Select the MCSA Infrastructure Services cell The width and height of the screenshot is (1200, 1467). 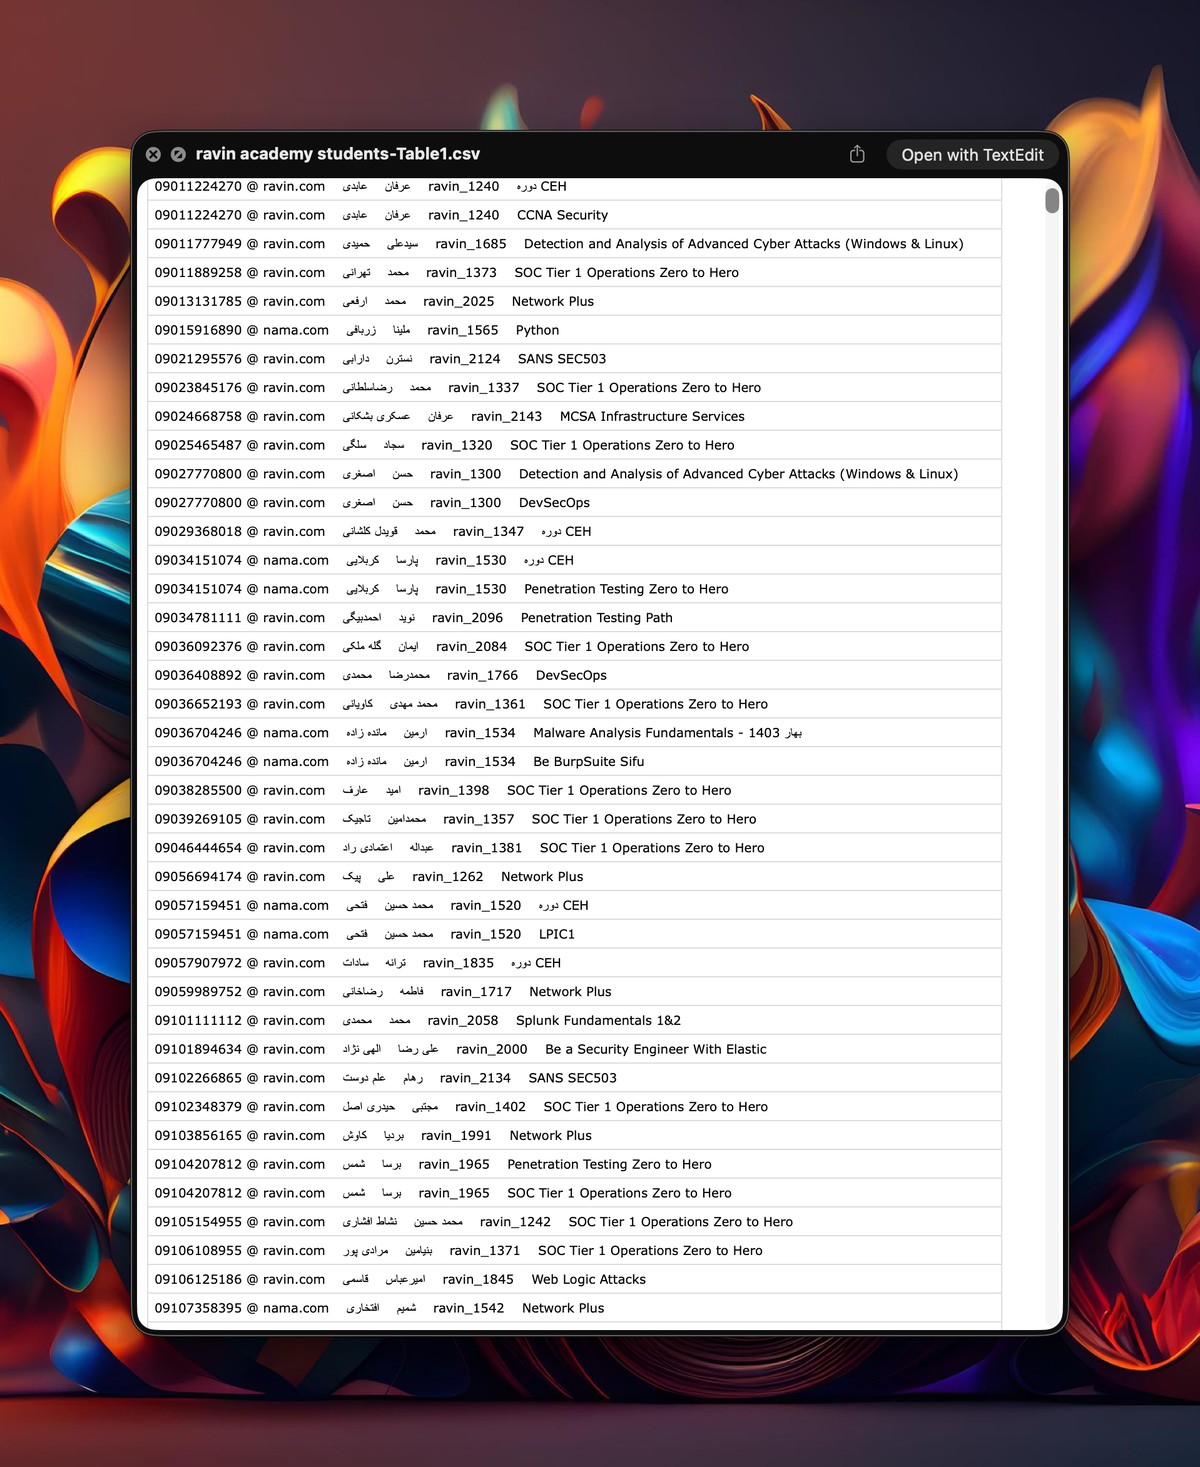651,417
